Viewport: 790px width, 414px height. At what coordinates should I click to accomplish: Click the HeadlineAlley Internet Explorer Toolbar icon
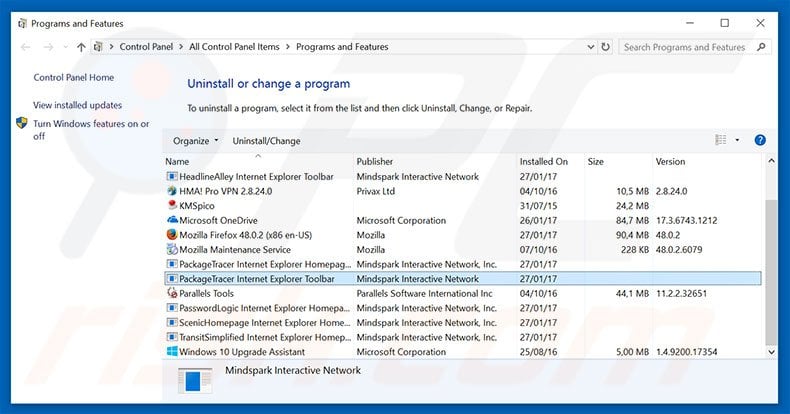[x=172, y=177]
